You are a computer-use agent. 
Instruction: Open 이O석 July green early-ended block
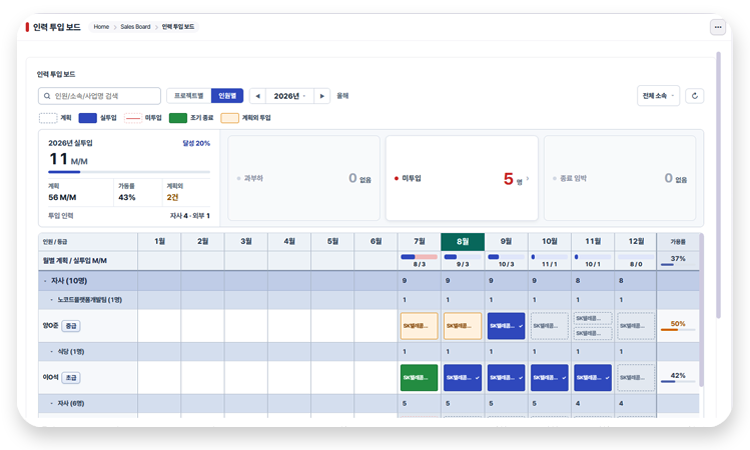pos(419,377)
